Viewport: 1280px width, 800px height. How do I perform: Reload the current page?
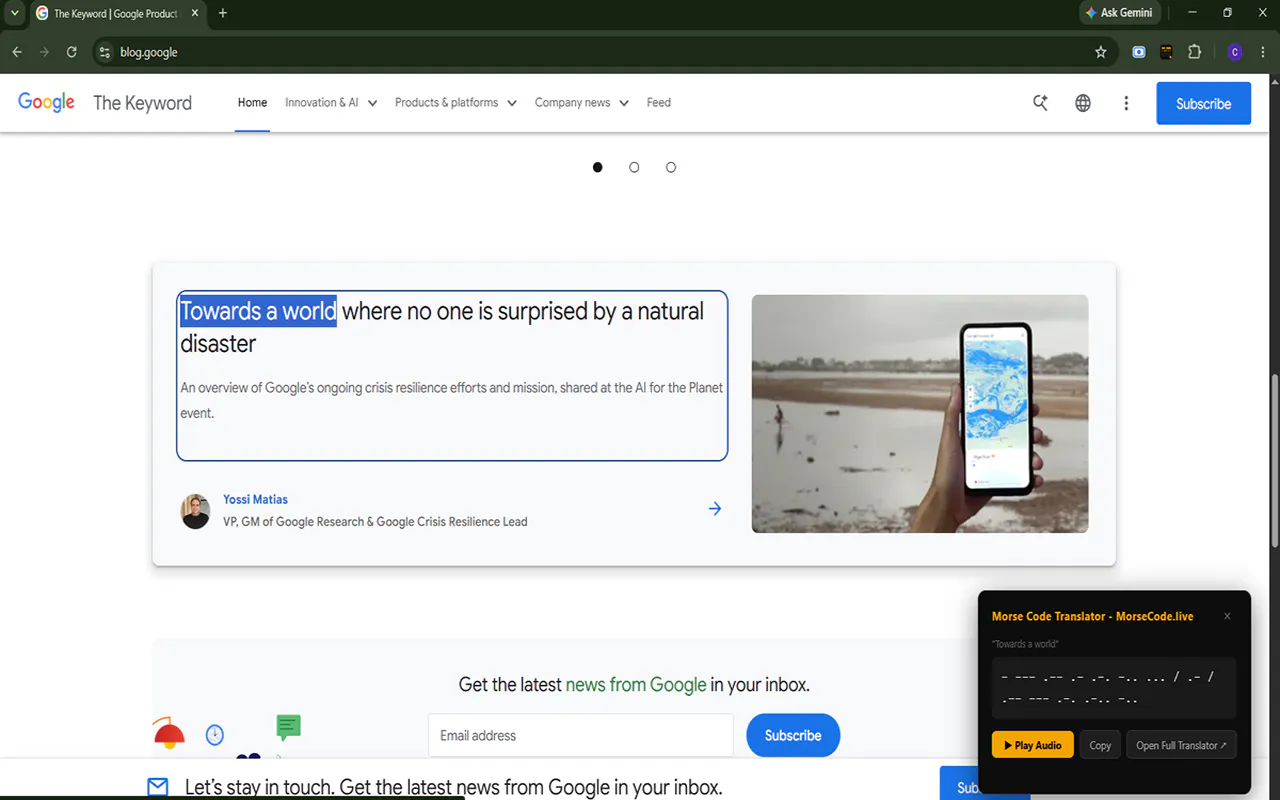coord(72,52)
